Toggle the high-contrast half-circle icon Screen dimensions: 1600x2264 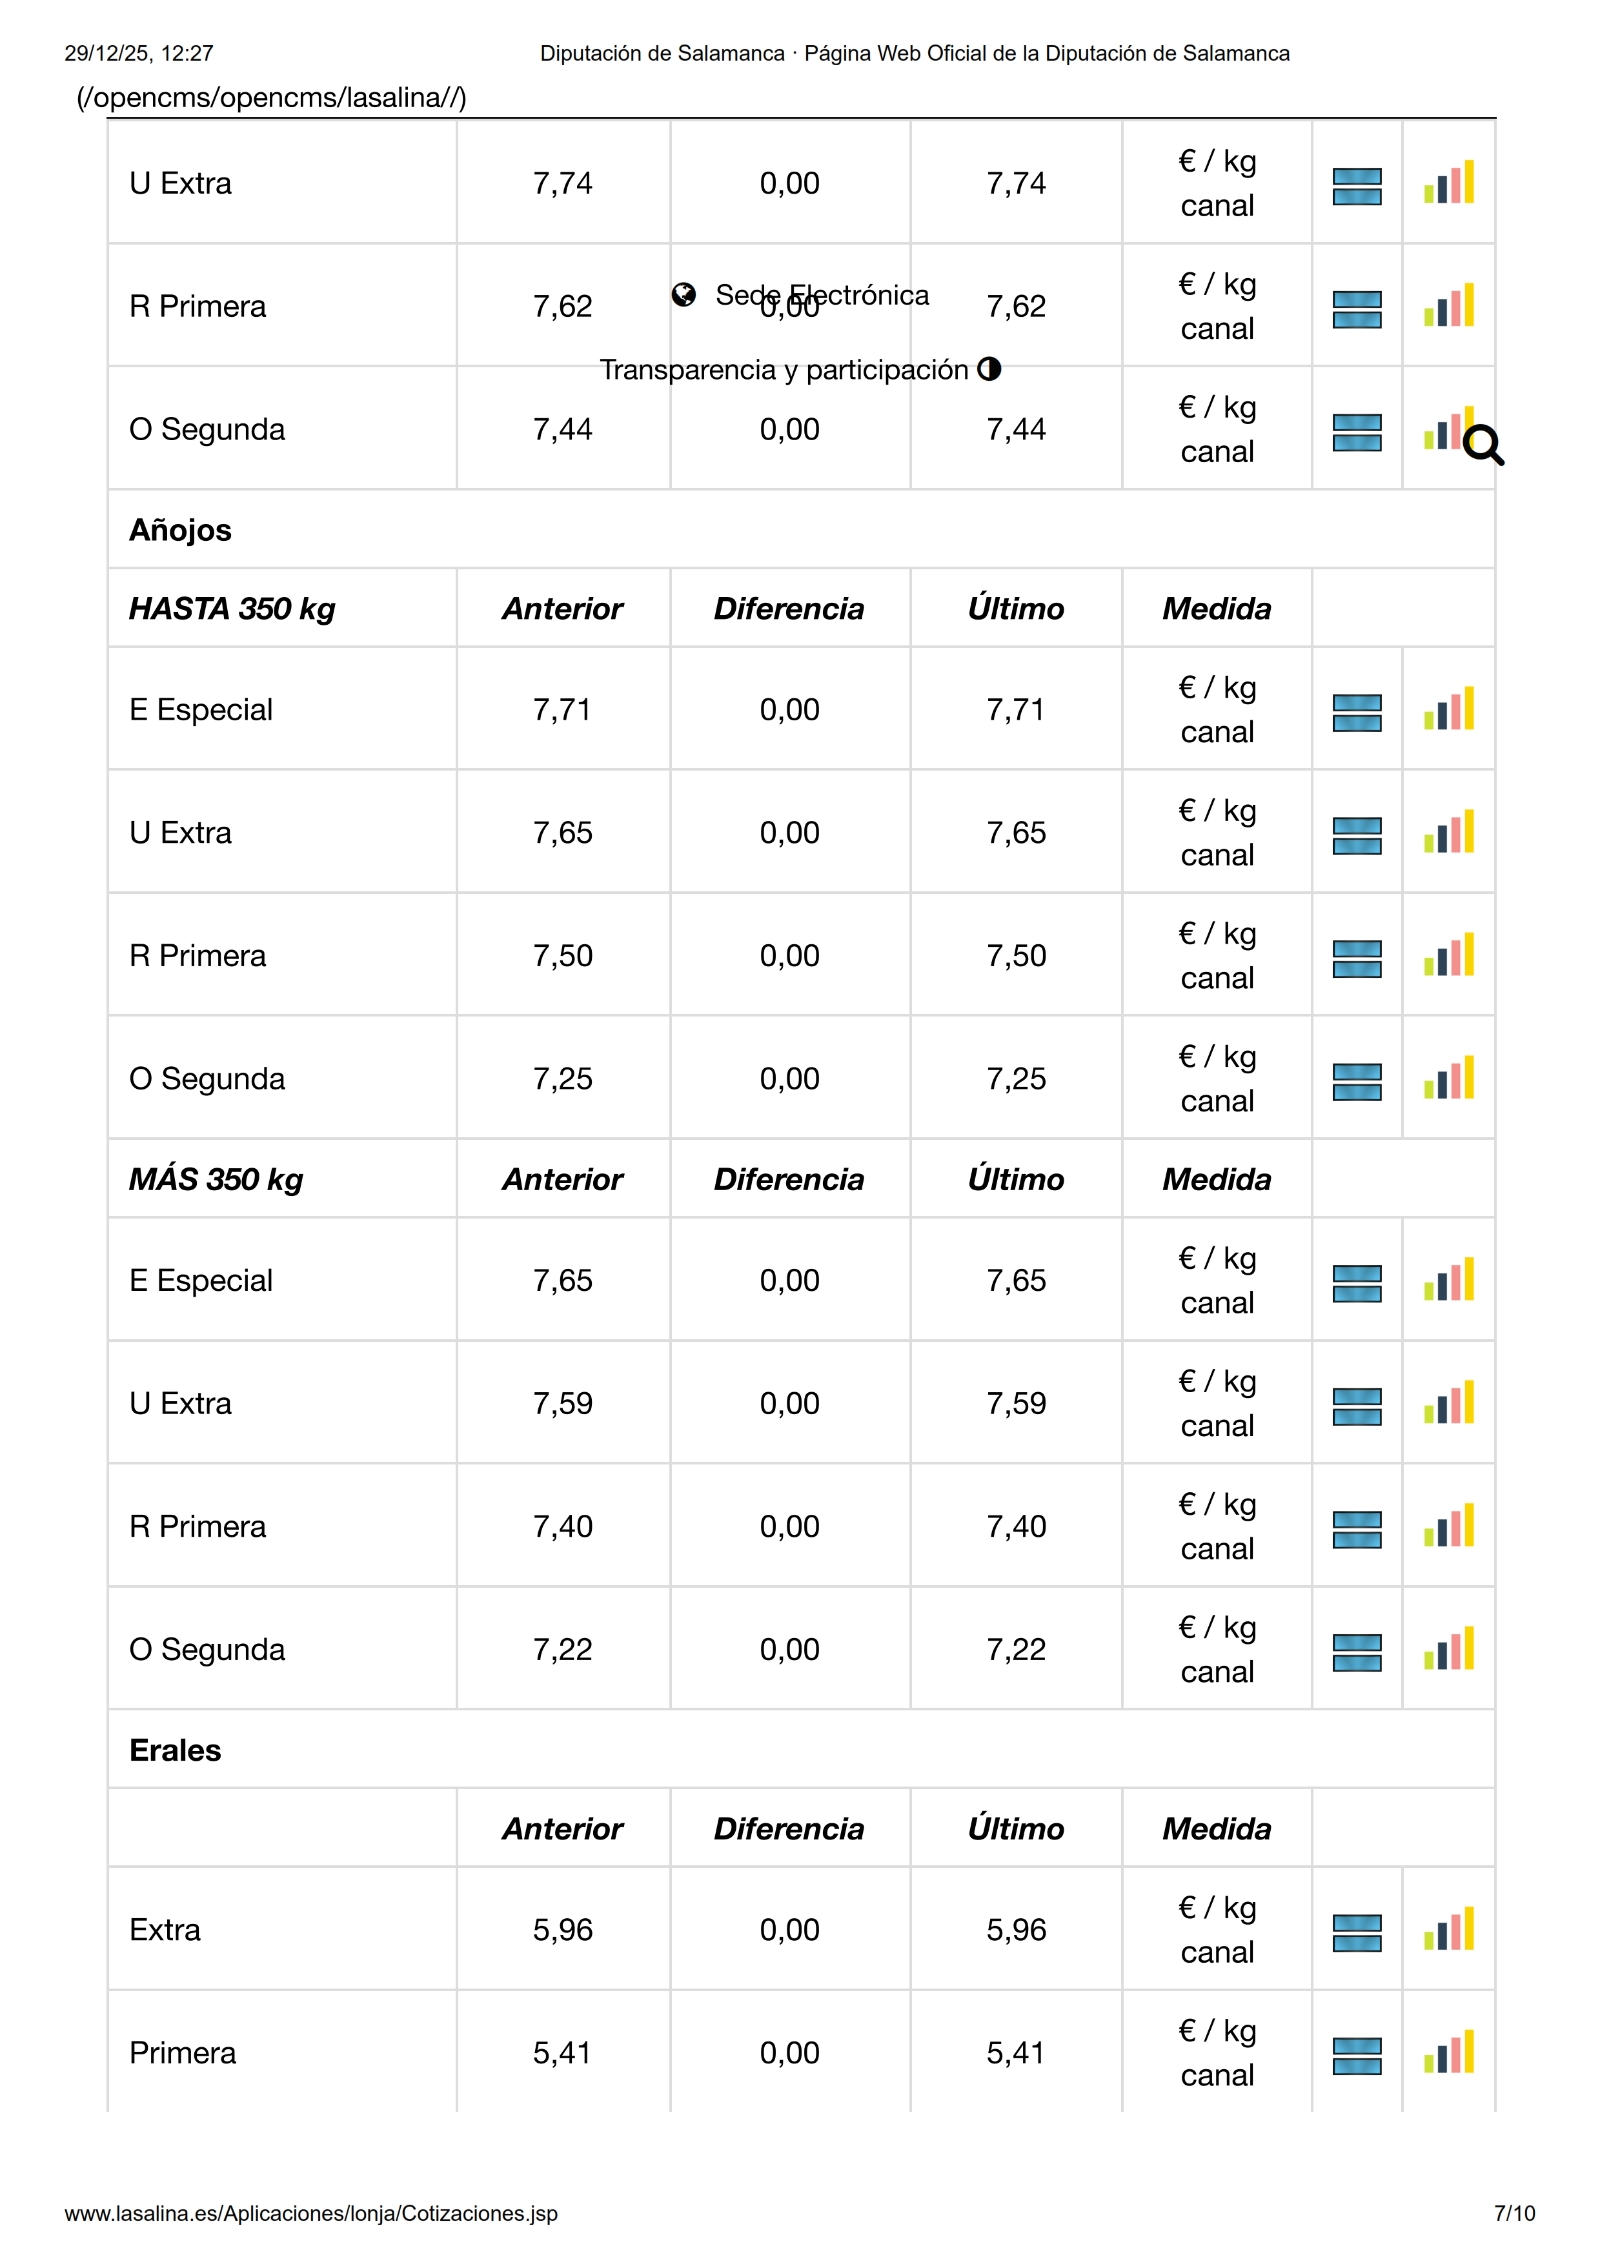989,369
